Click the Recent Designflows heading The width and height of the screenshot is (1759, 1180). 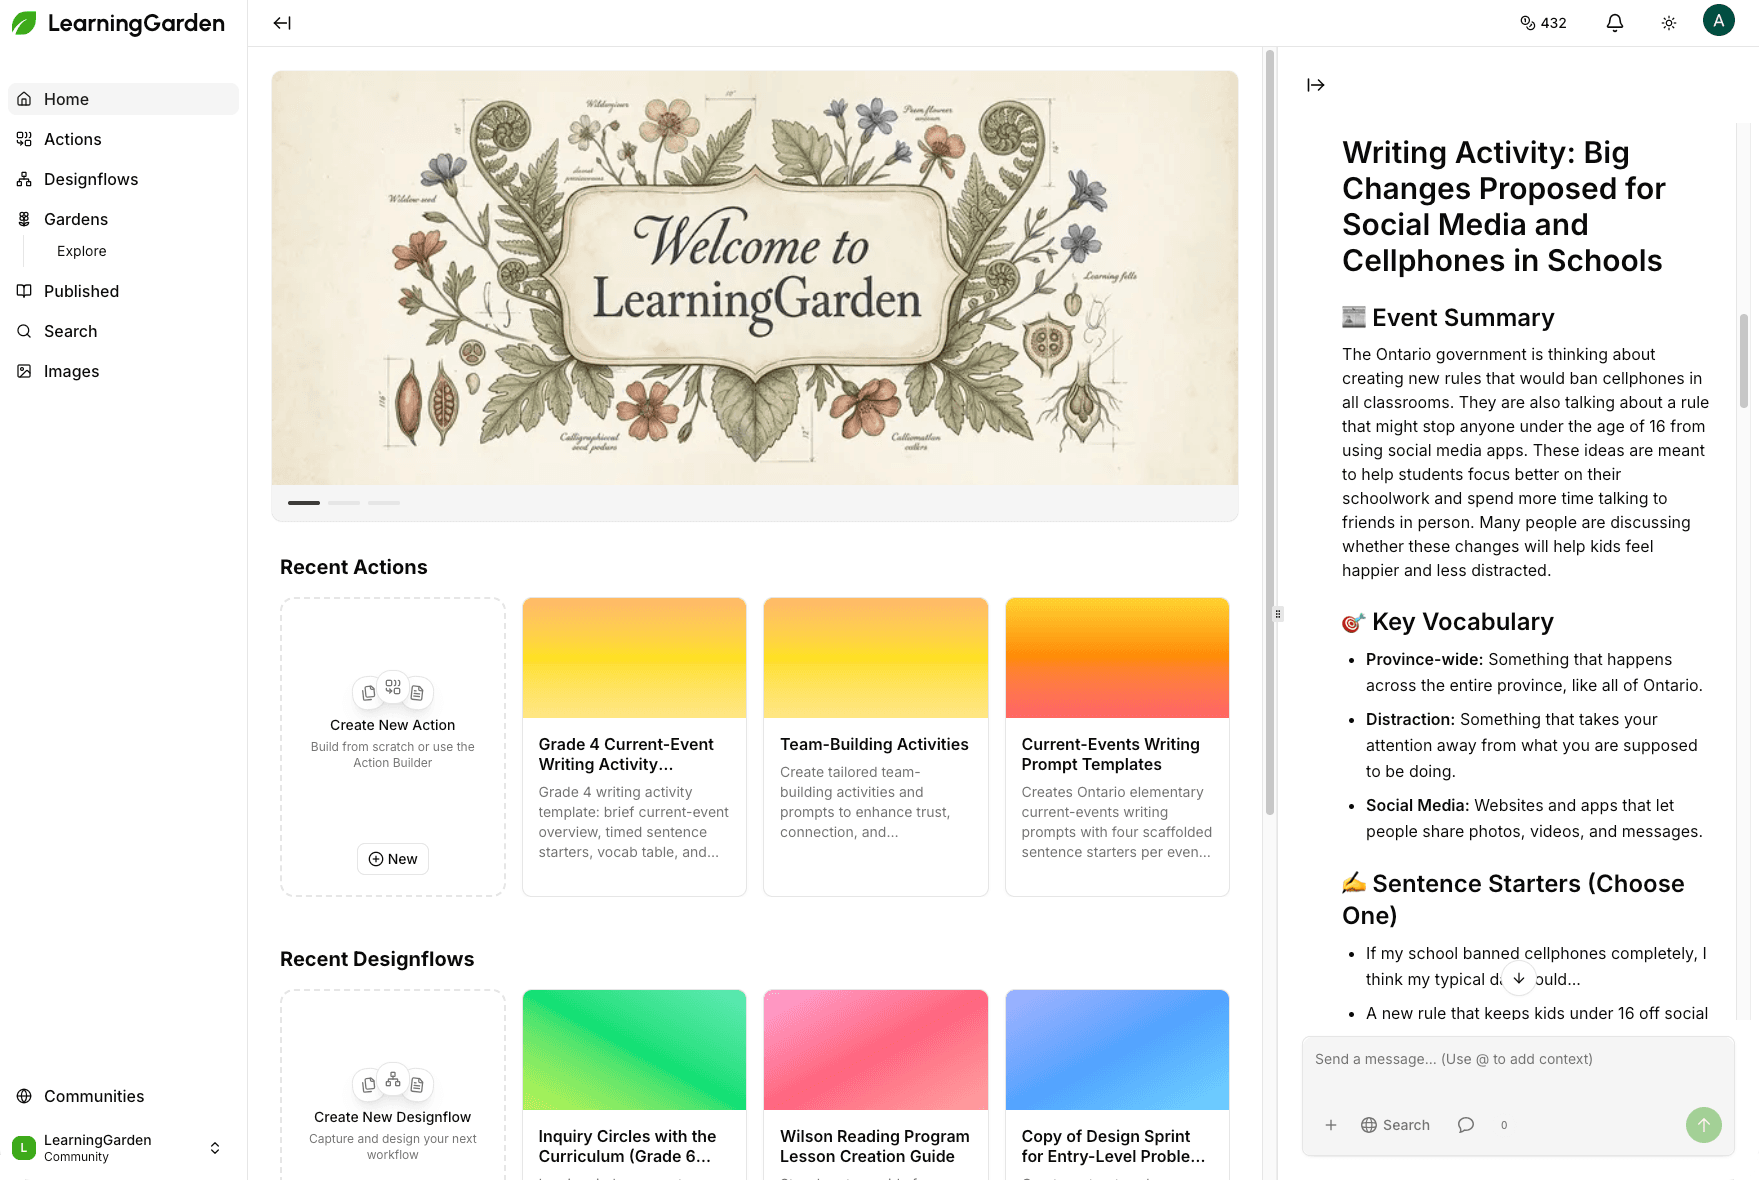click(377, 959)
